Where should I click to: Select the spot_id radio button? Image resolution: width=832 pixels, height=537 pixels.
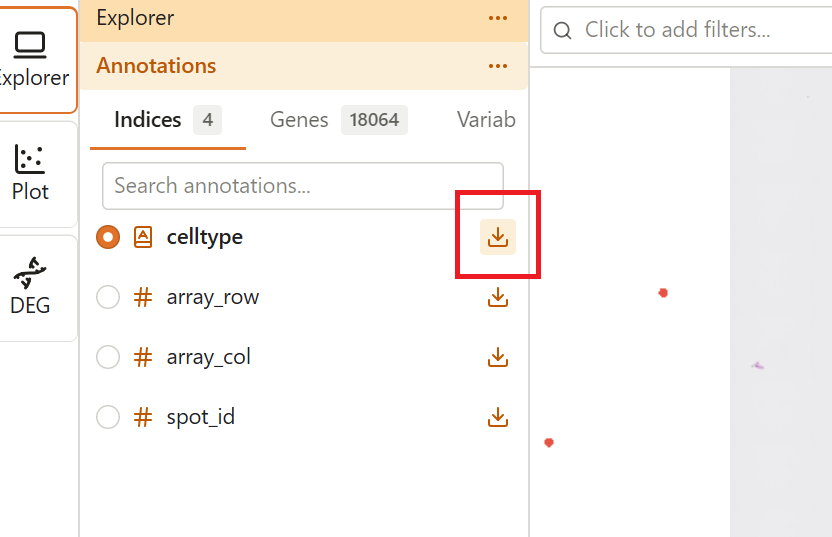[x=108, y=417]
